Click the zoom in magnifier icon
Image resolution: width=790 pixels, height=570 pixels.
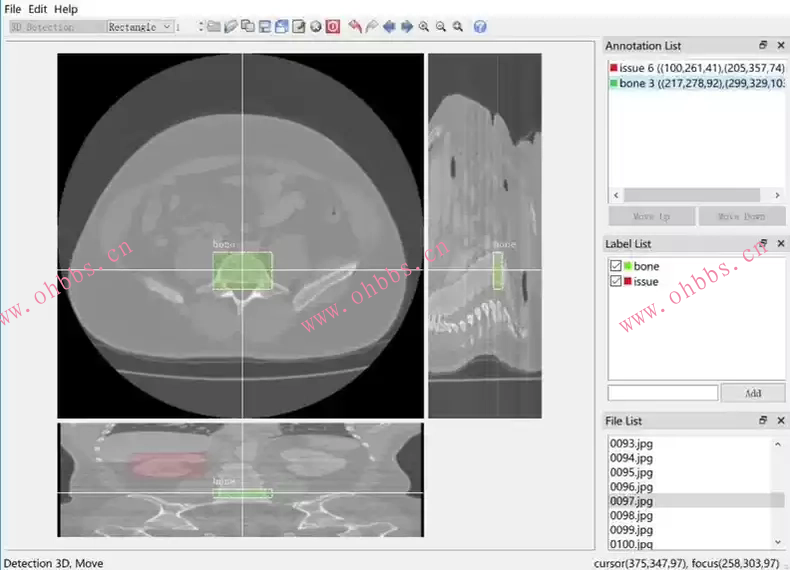(424, 27)
